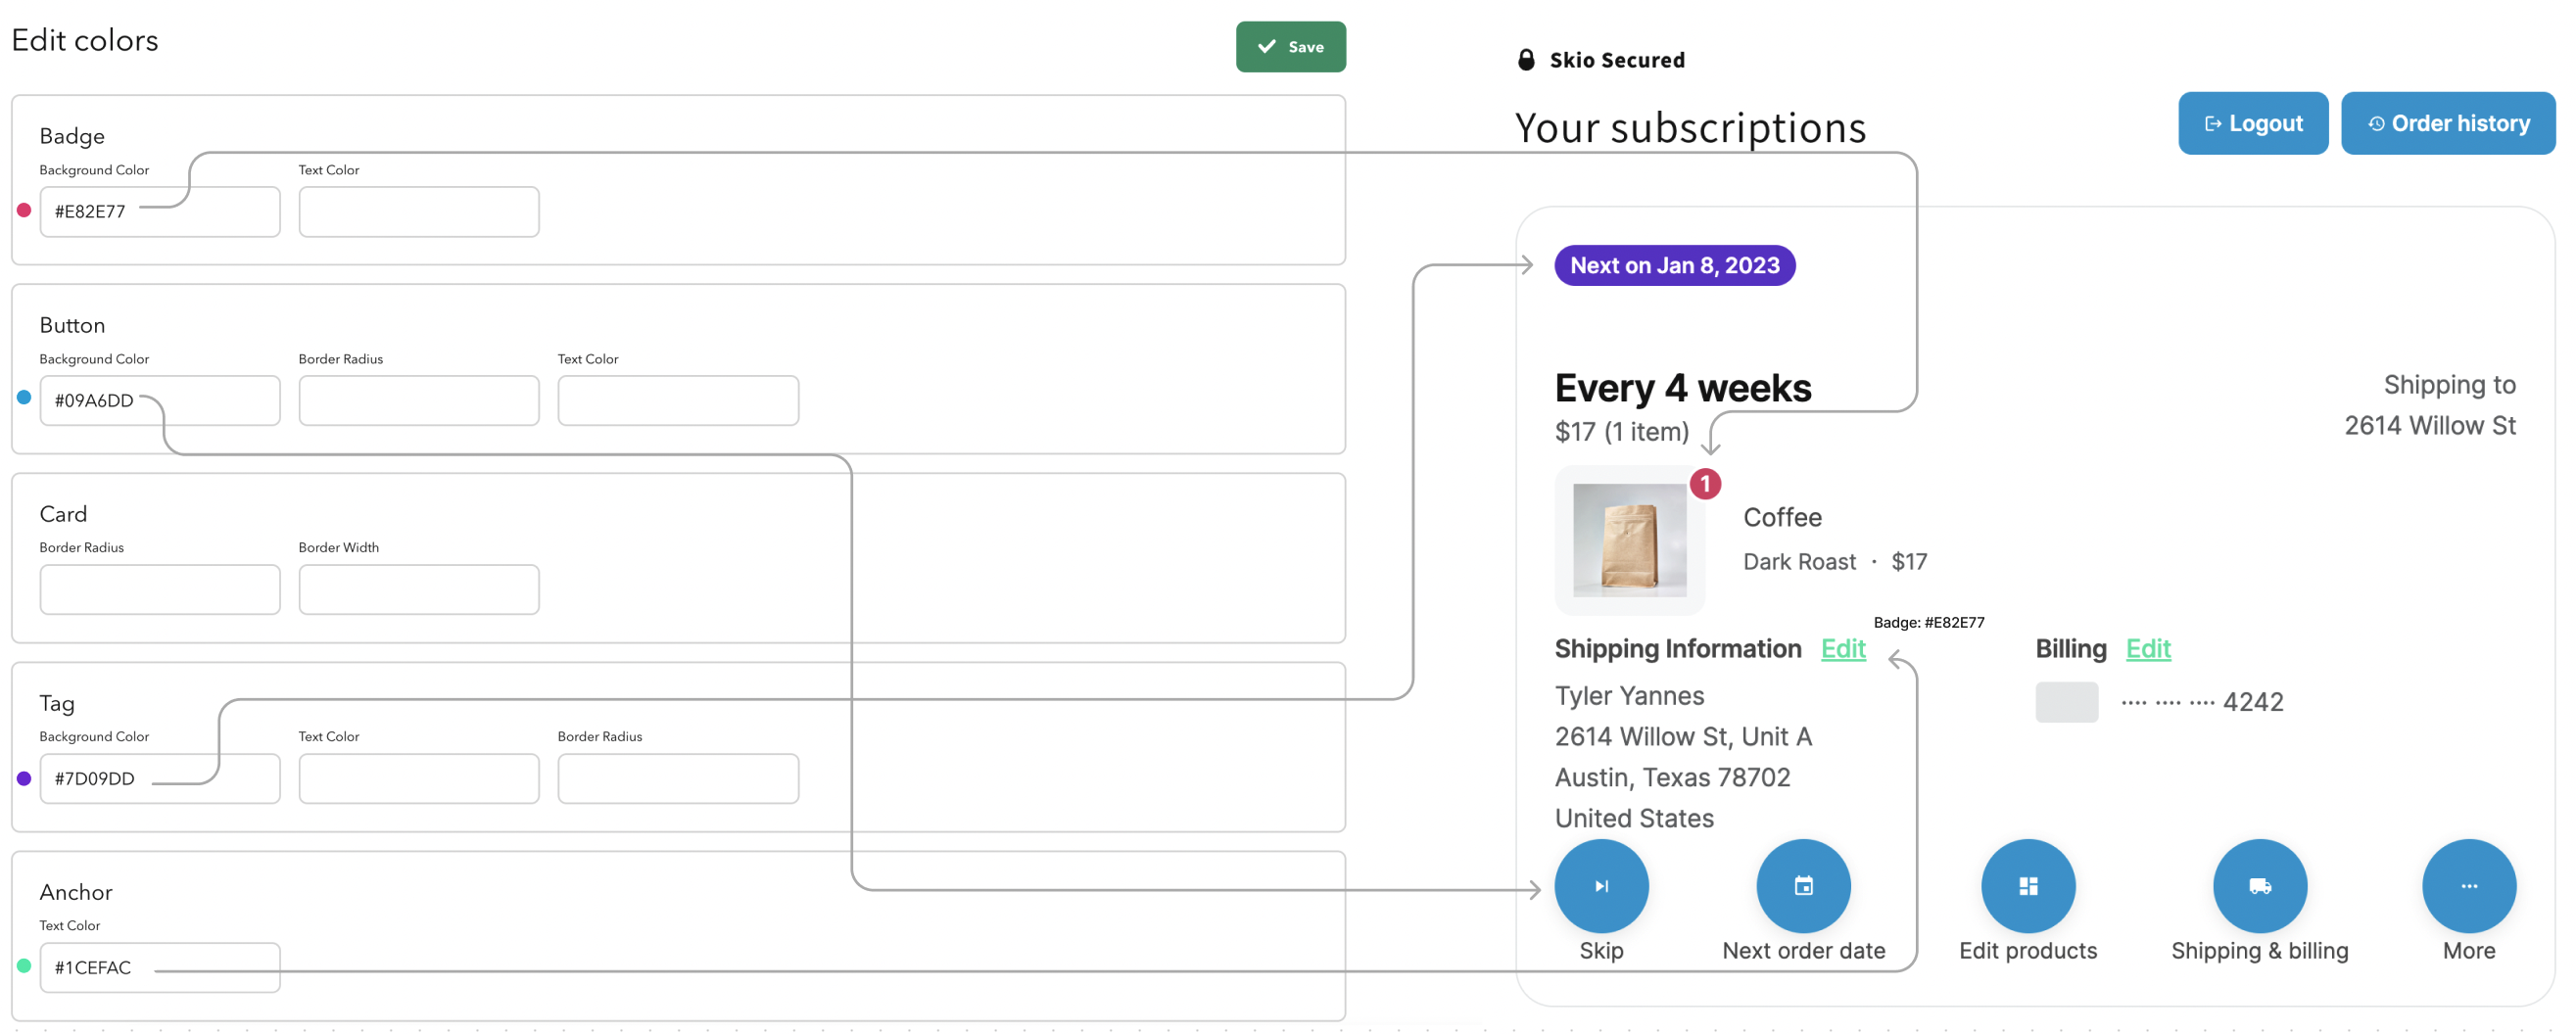Click the Shipping & billing truck icon
The height and width of the screenshot is (1034, 2576).
pos(2259,885)
